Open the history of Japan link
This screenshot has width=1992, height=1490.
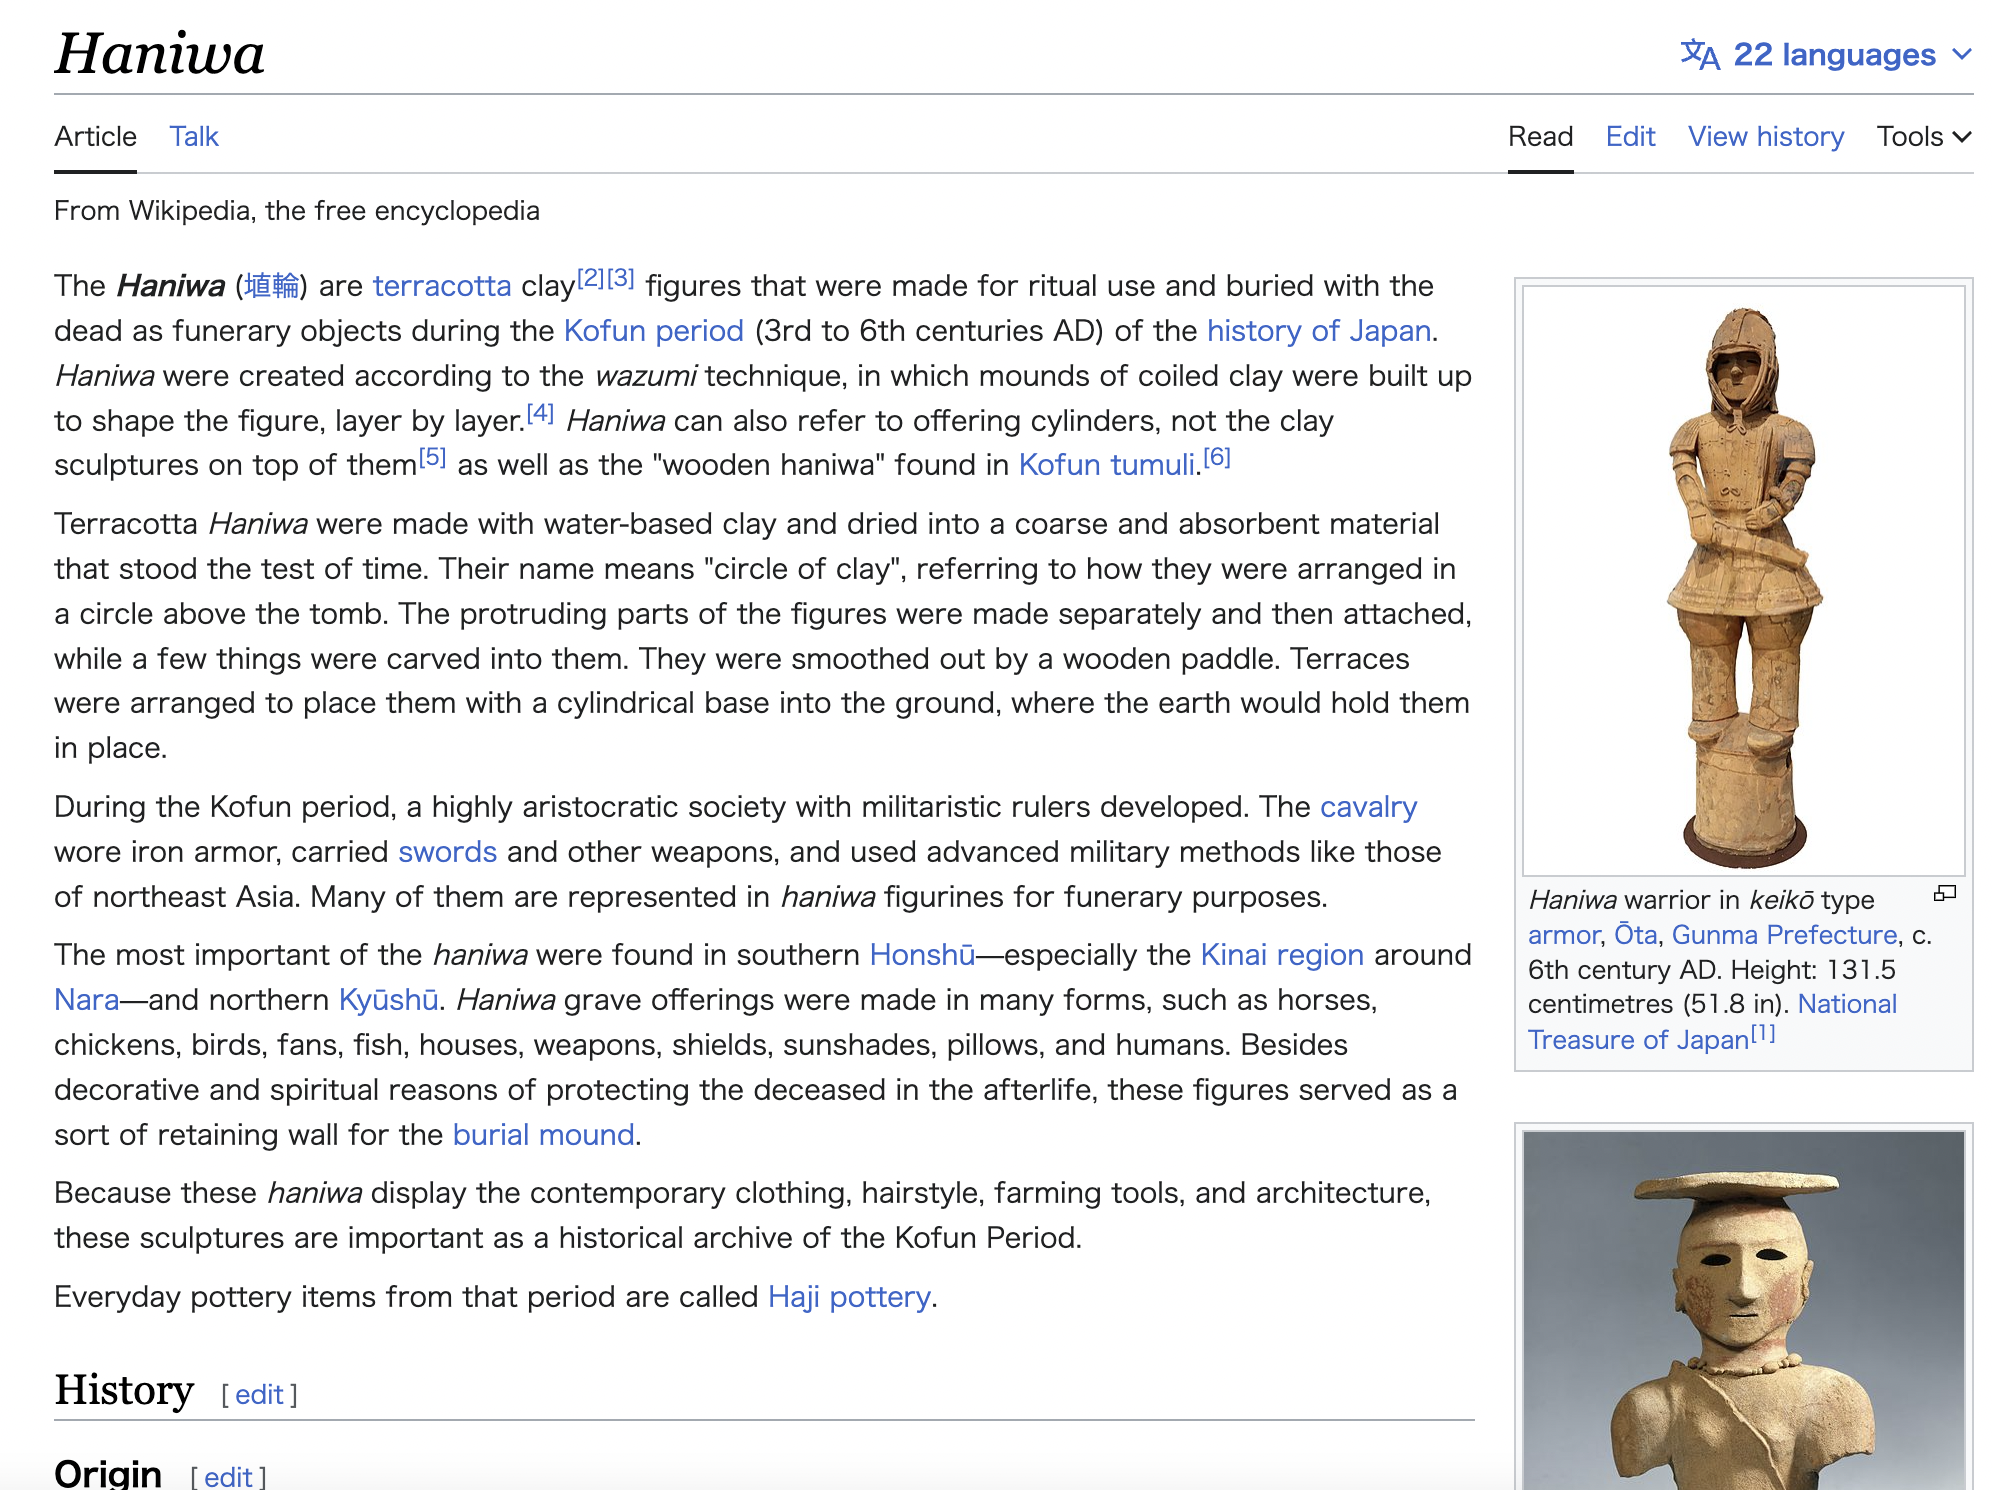(x=1319, y=331)
